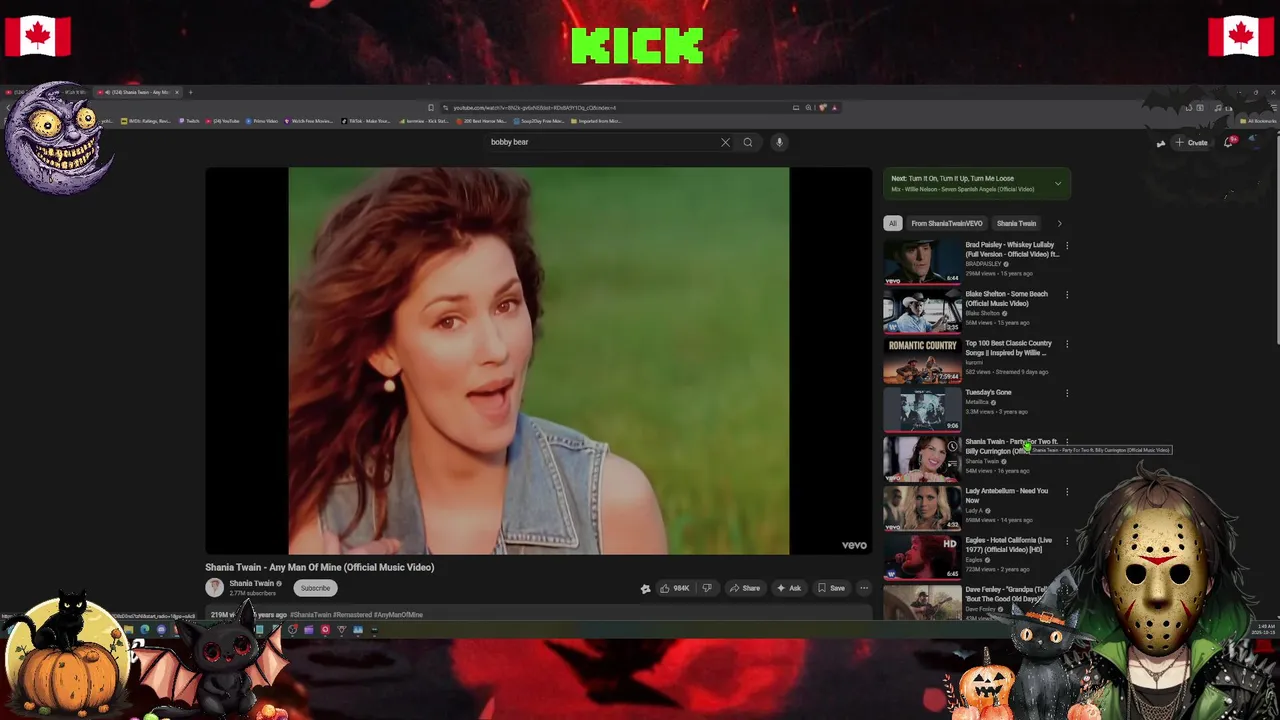
Task: Open options menu for Top 100 Classic Country
Action: [x=1067, y=344]
